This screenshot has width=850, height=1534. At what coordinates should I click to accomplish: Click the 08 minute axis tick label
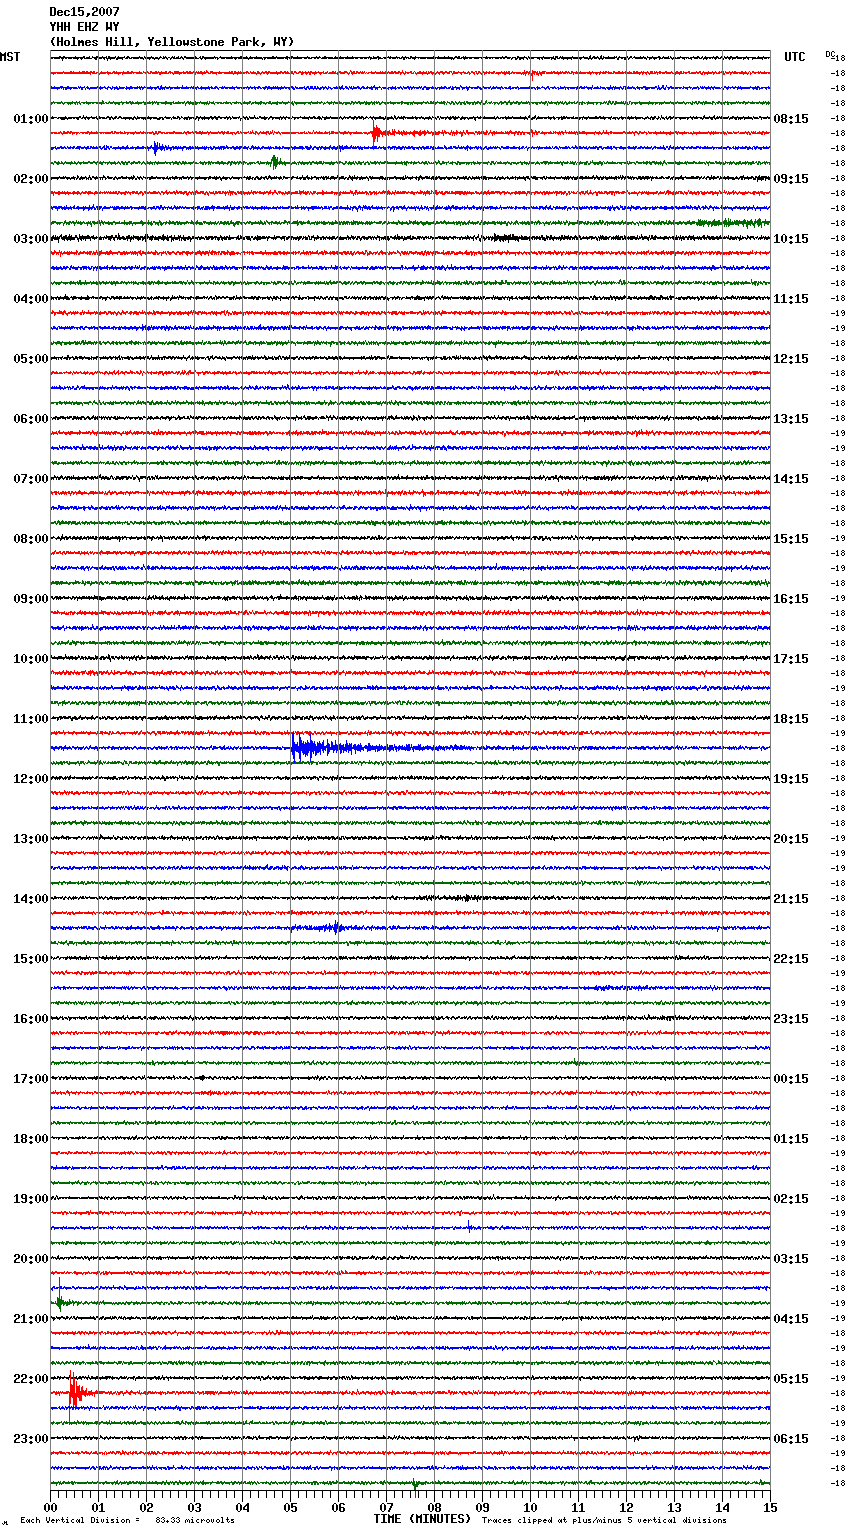click(435, 1507)
